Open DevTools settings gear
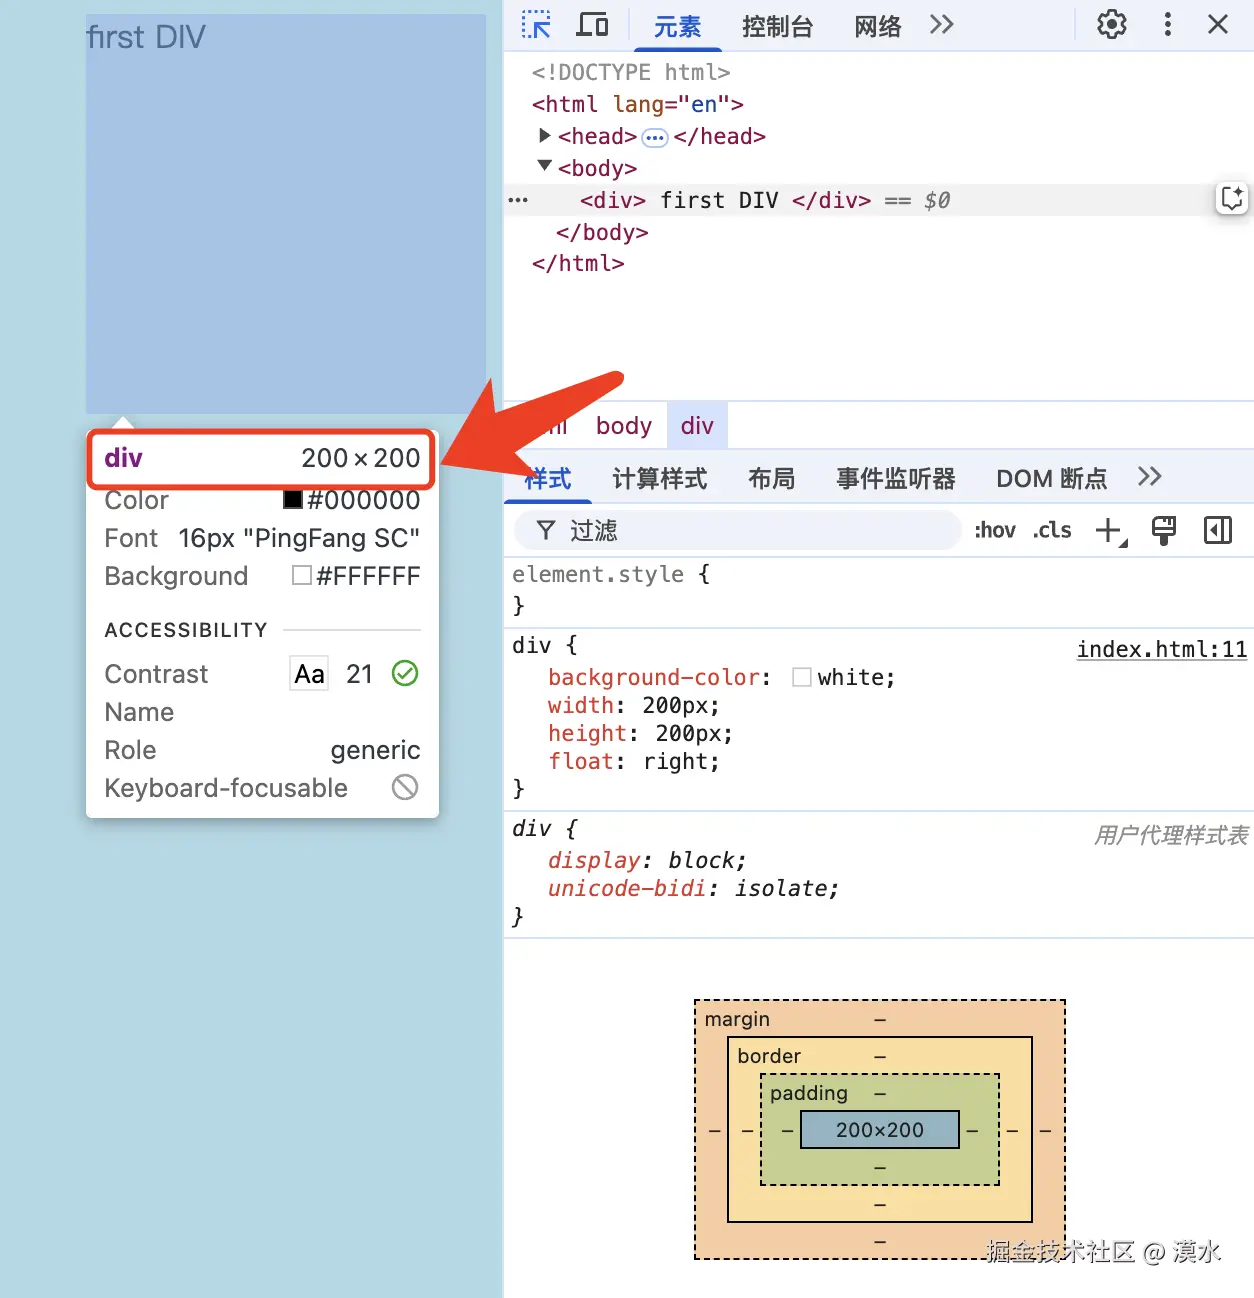The height and width of the screenshot is (1298, 1254). click(x=1112, y=24)
